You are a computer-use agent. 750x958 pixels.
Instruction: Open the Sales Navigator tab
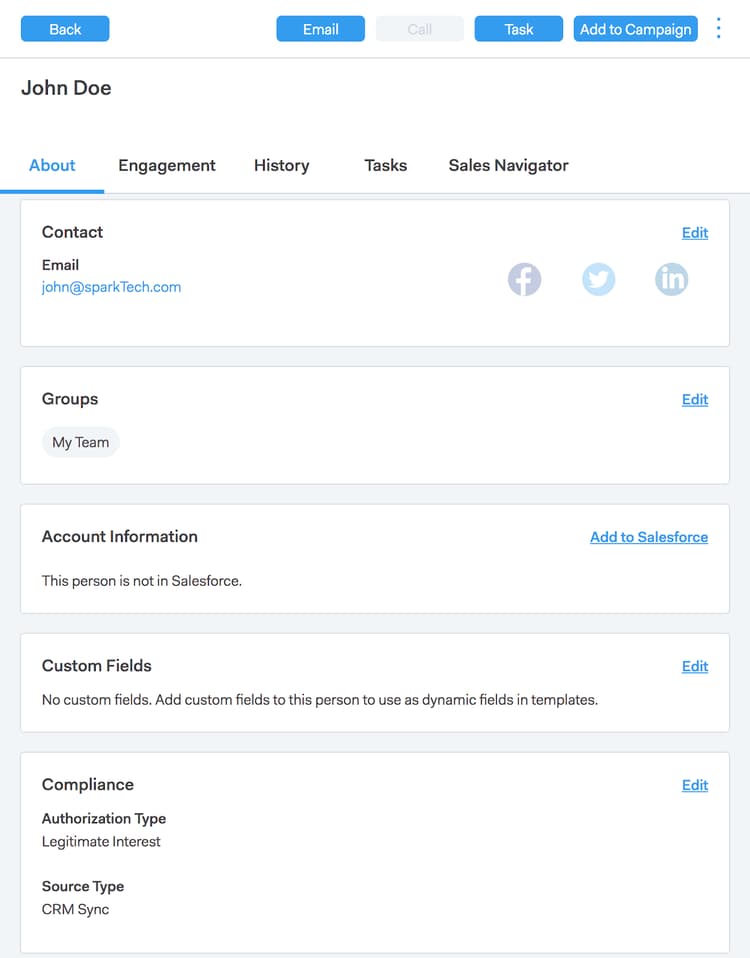tap(508, 166)
